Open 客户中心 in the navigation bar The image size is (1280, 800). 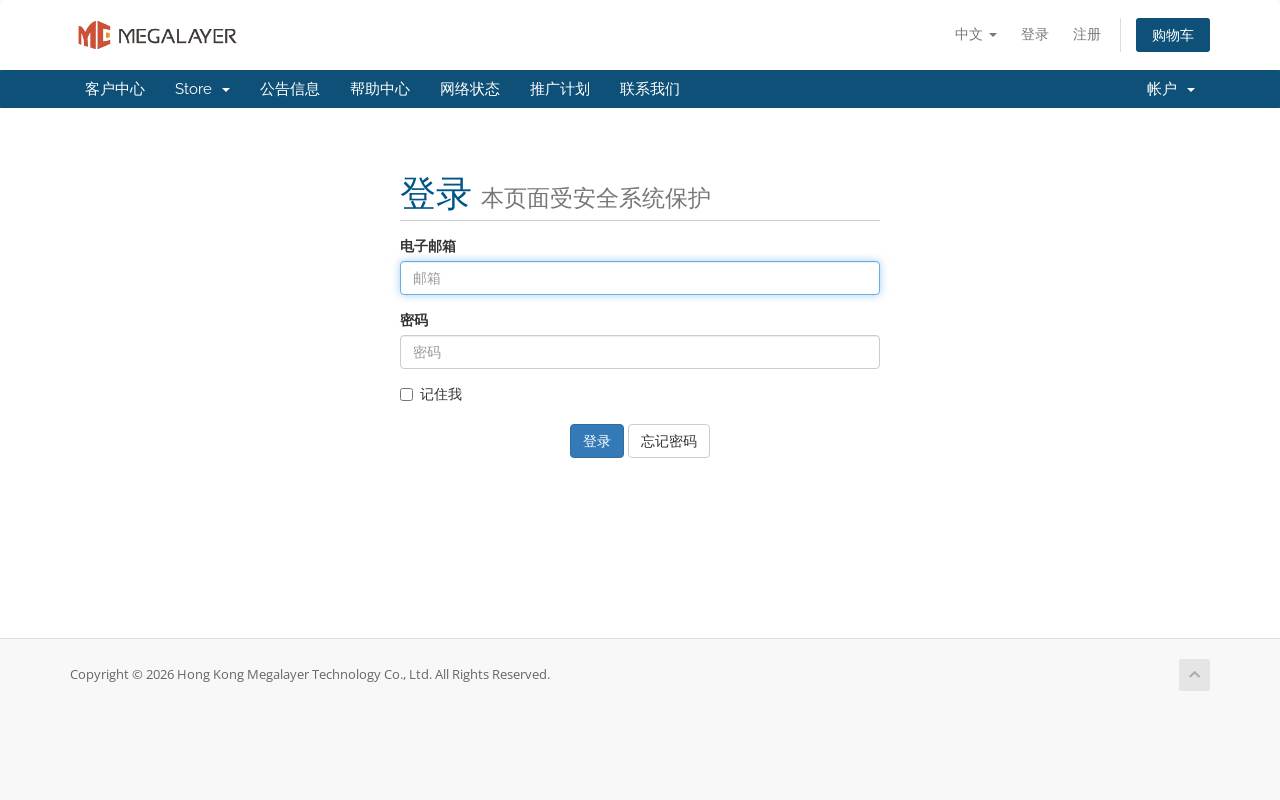115,89
